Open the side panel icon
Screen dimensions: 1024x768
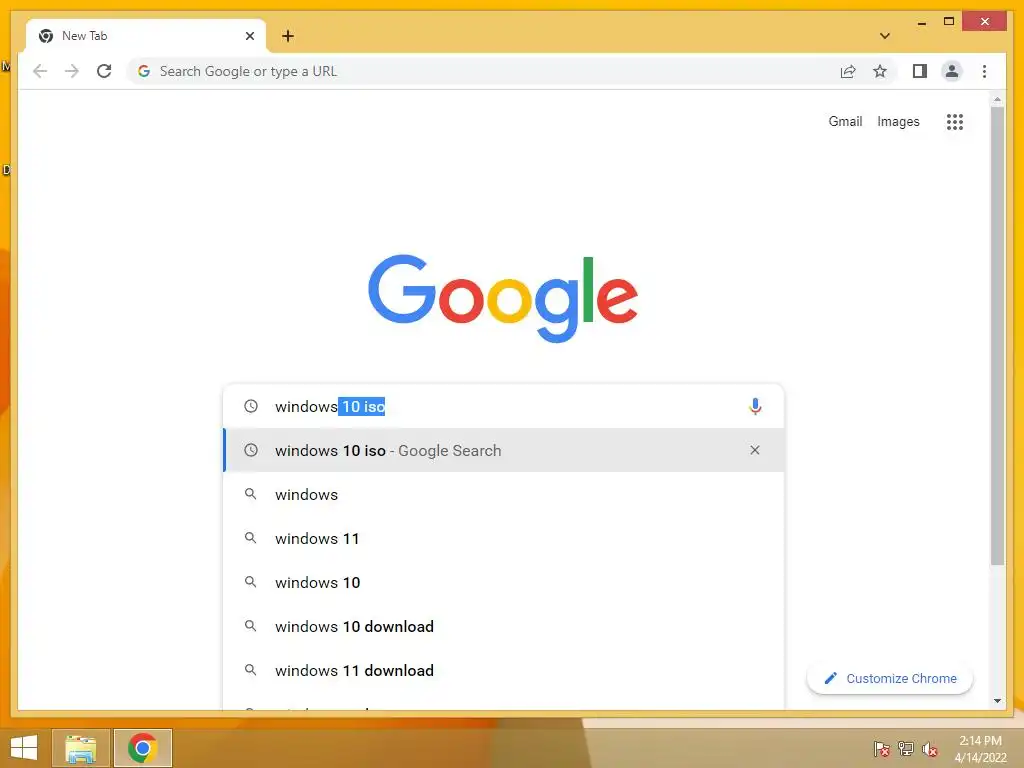(x=920, y=71)
